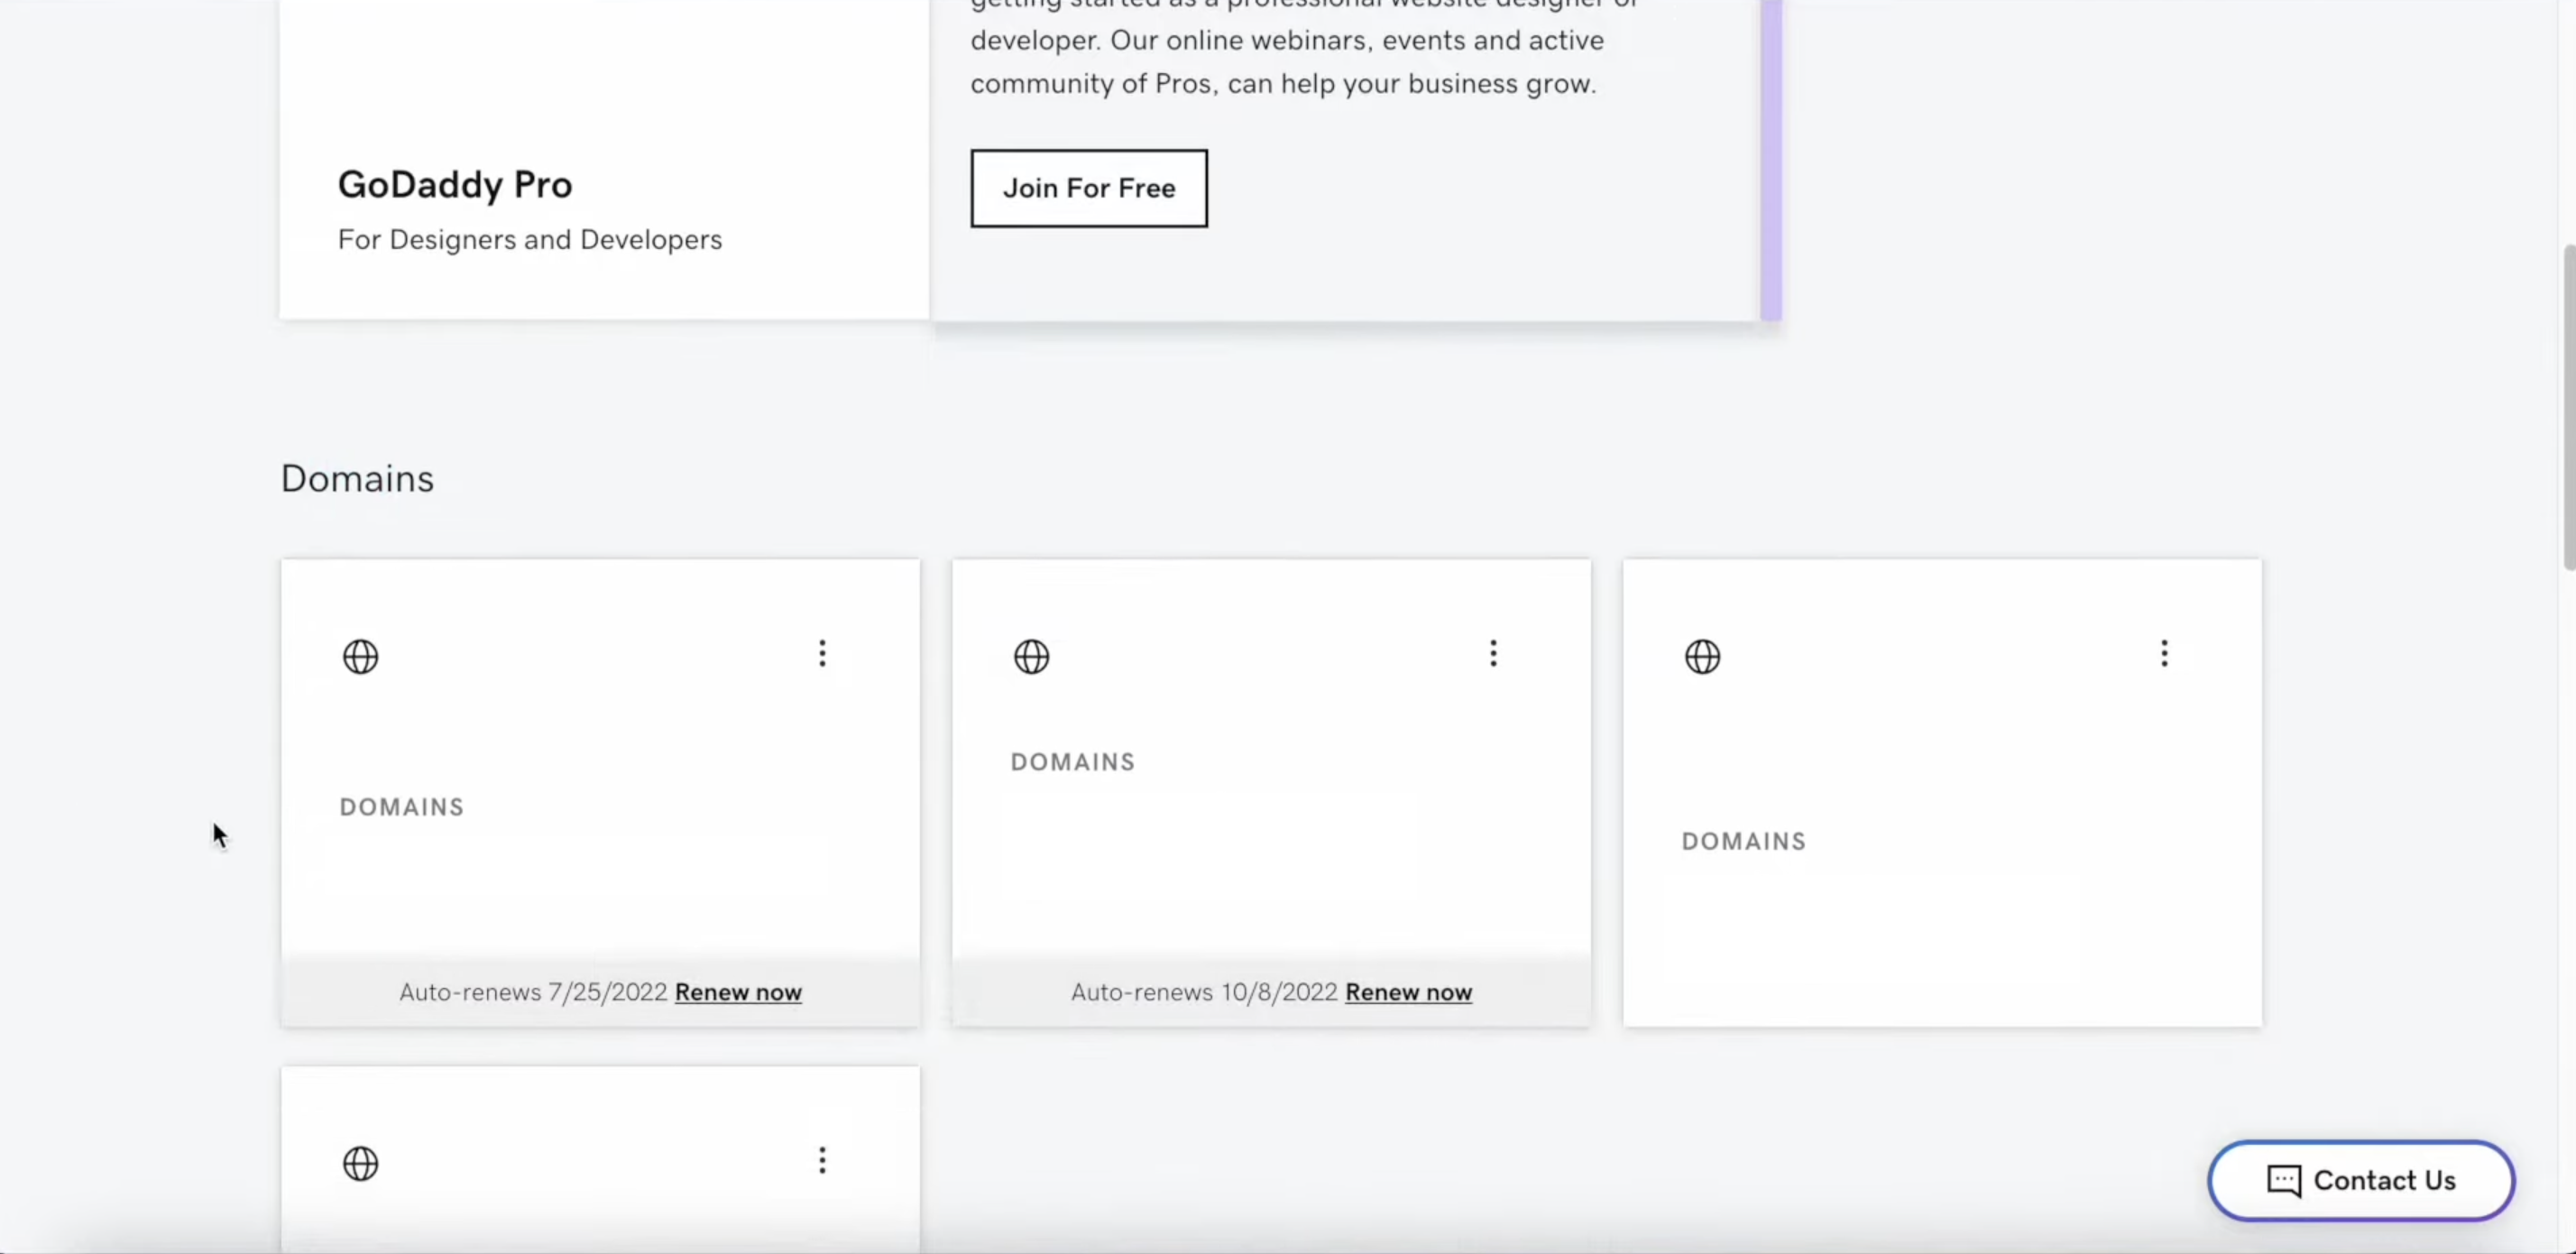Click Renew now for the 10/8/2022 domain
The width and height of the screenshot is (2576, 1254).
[1408, 992]
